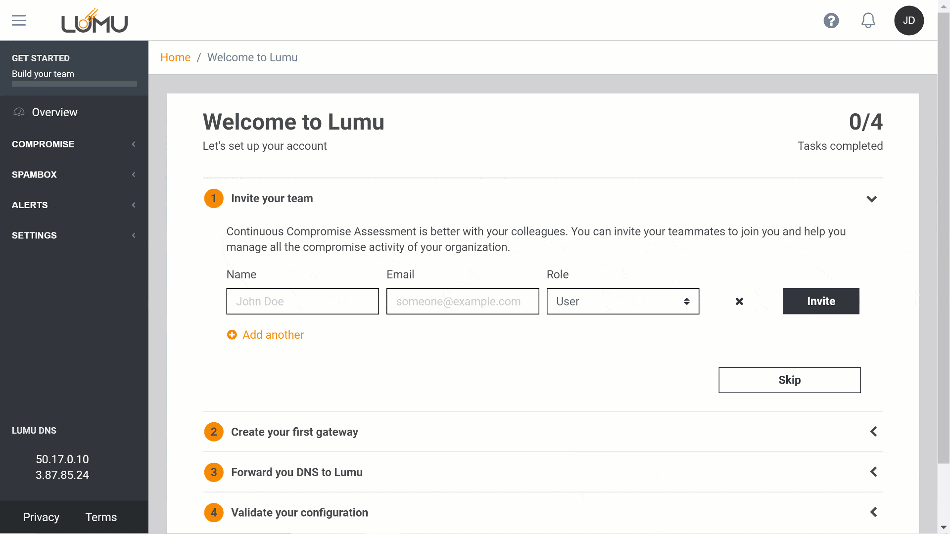Screen dimensions: 950x534
Task: Click the plus icon beside Add another
Action: tap(232, 335)
